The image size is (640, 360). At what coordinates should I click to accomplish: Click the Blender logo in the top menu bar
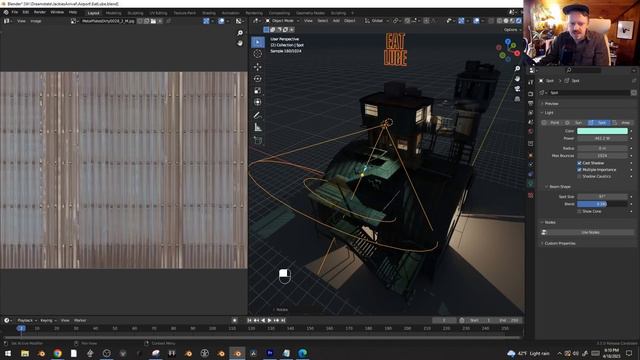pos(6,12)
